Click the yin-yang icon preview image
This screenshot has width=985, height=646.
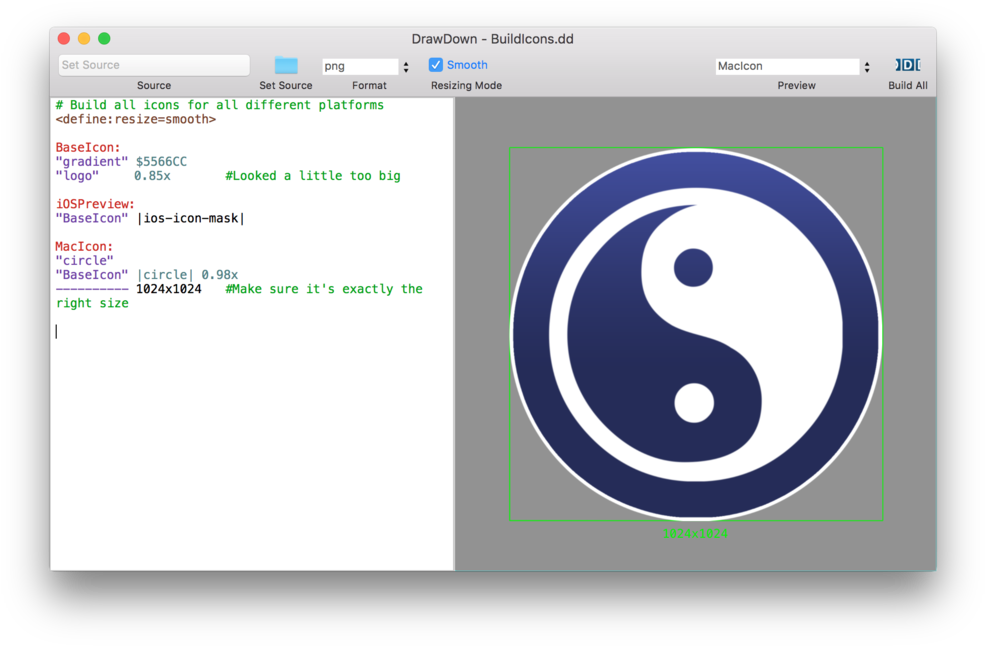tap(695, 334)
